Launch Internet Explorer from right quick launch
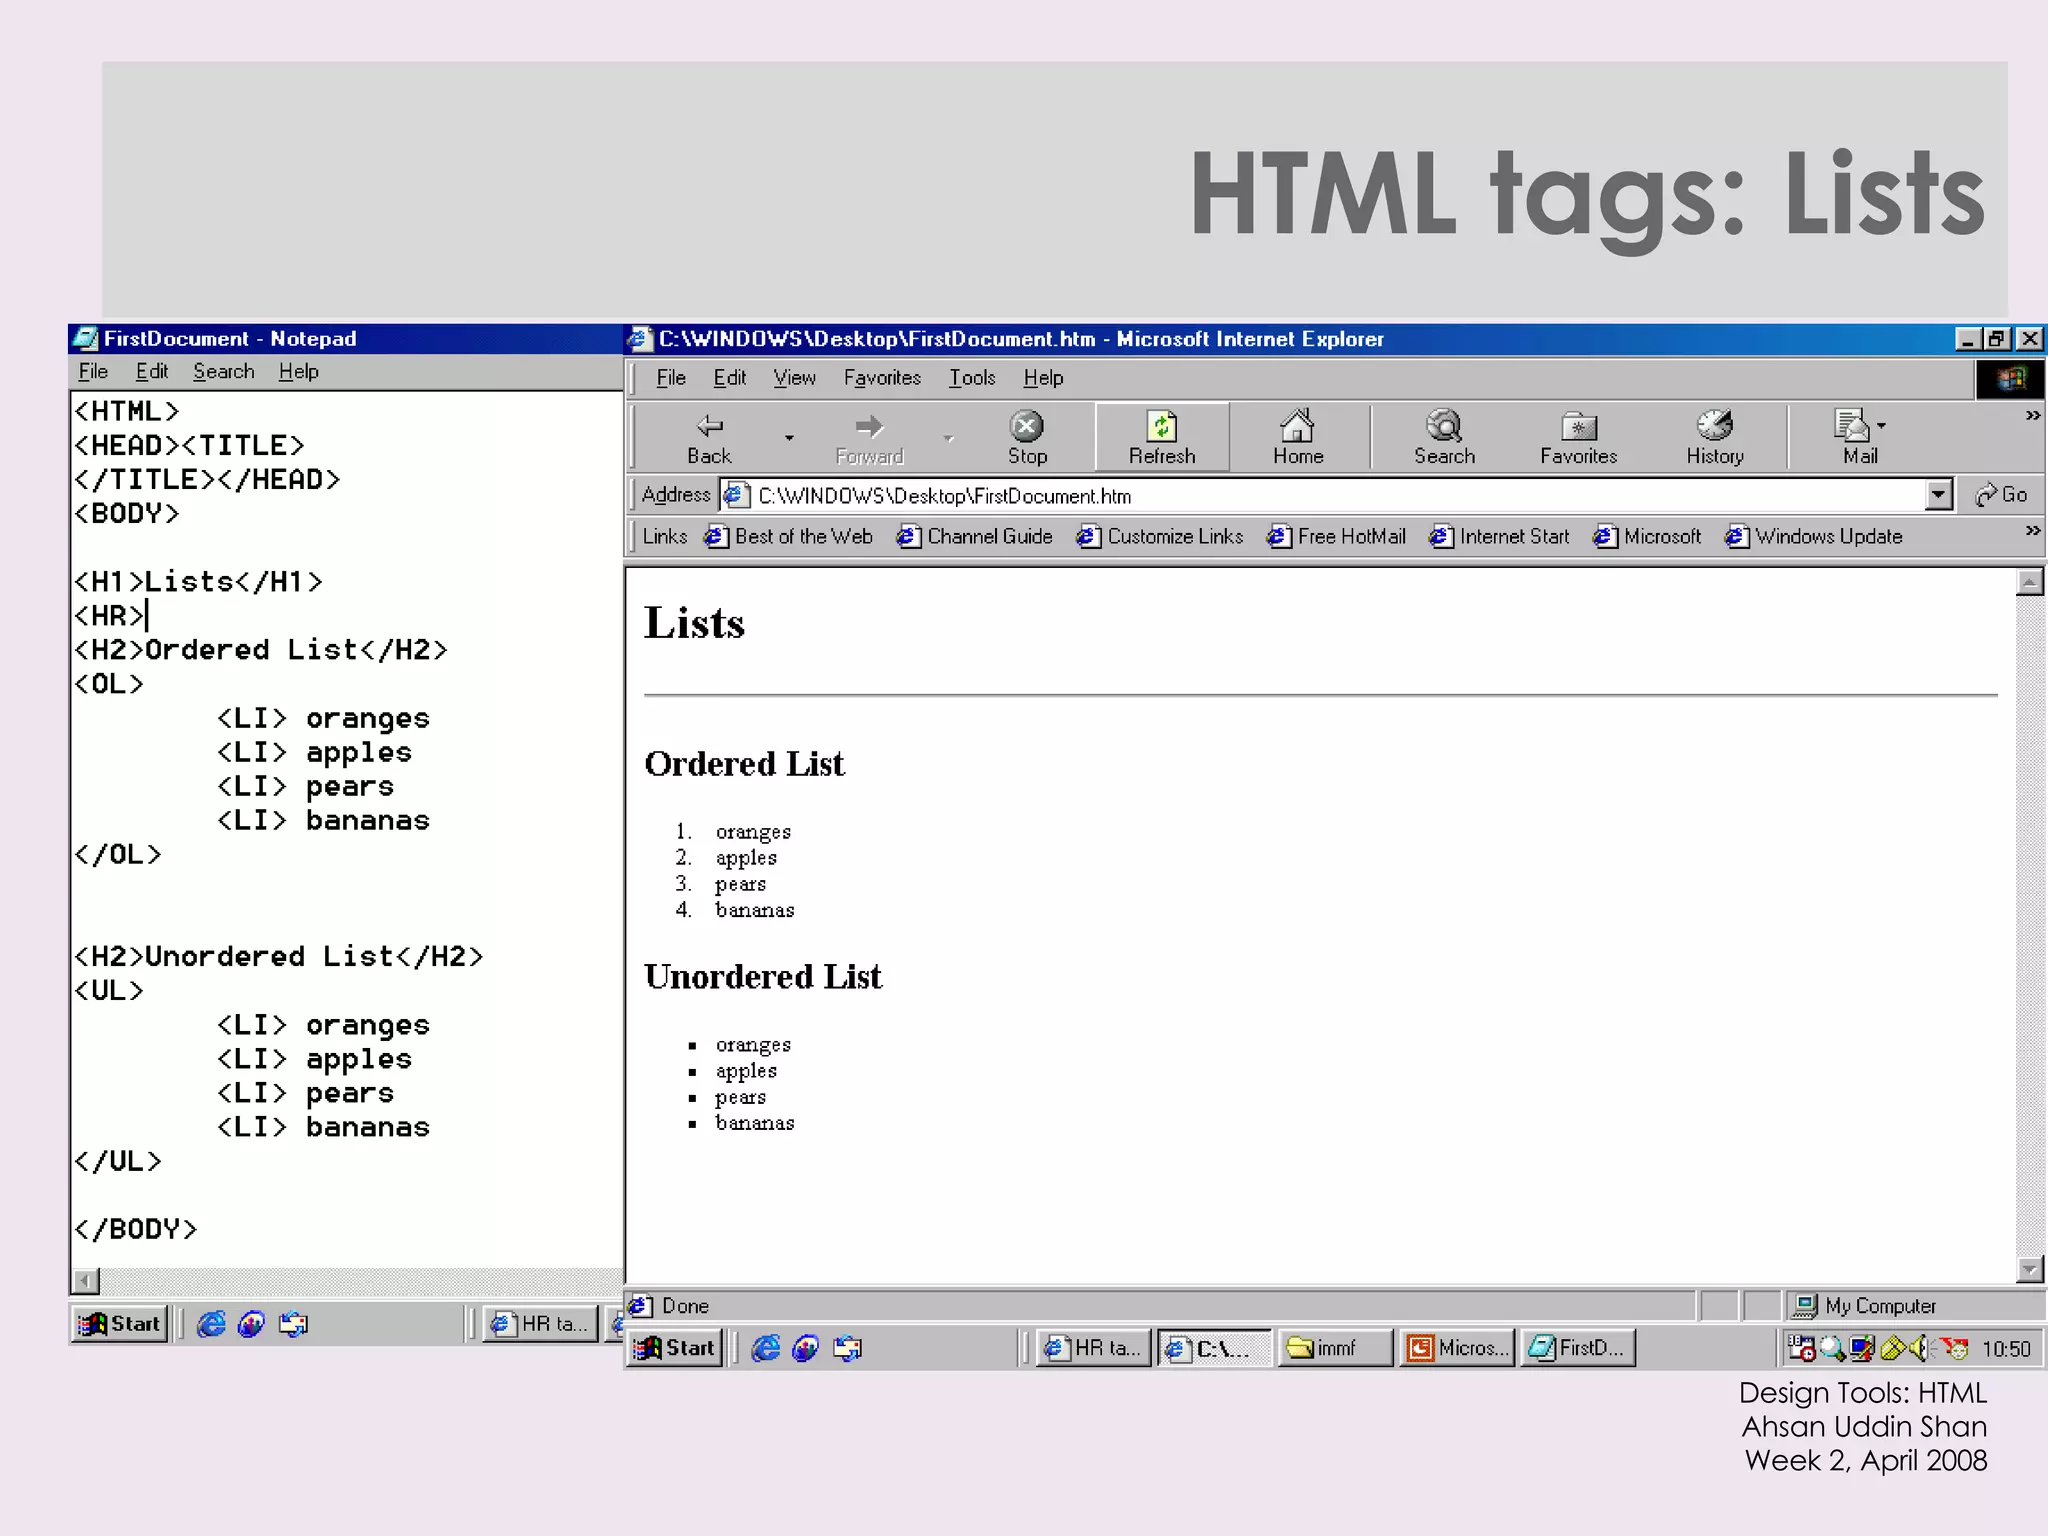Screen dimensions: 2048x1536 766,1348
